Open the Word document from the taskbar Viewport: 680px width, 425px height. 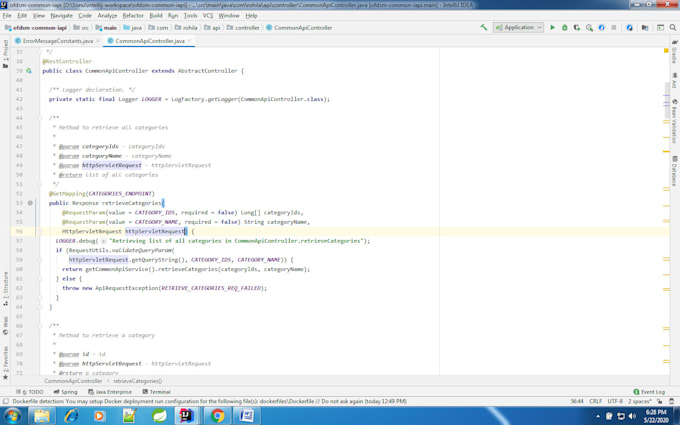(246, 416)
